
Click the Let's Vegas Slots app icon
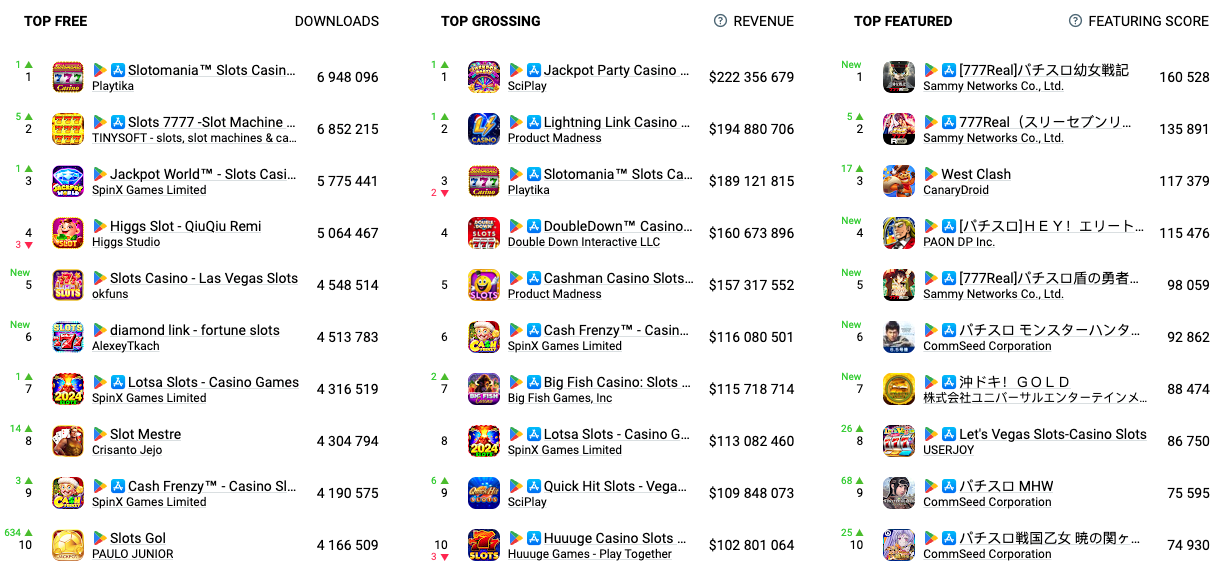899,441
